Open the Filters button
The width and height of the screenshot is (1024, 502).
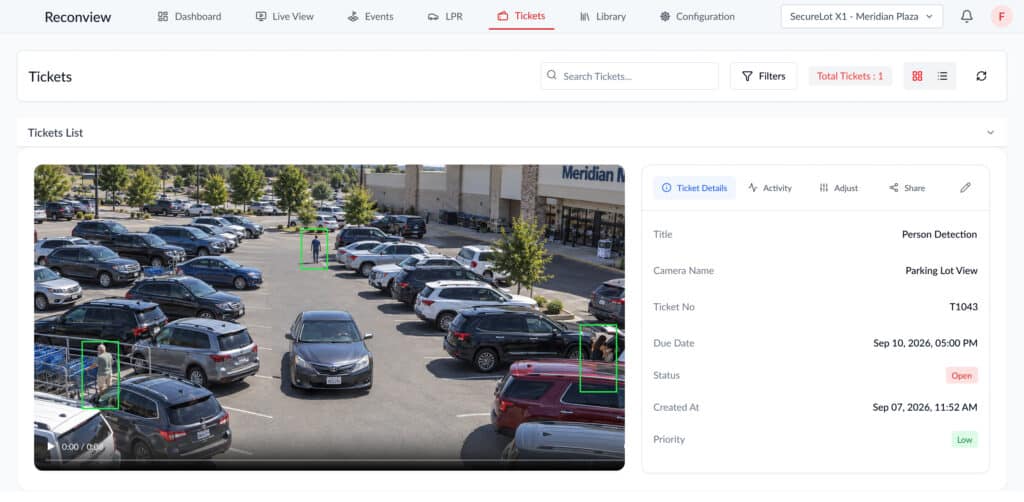click(x=763, y=76)
